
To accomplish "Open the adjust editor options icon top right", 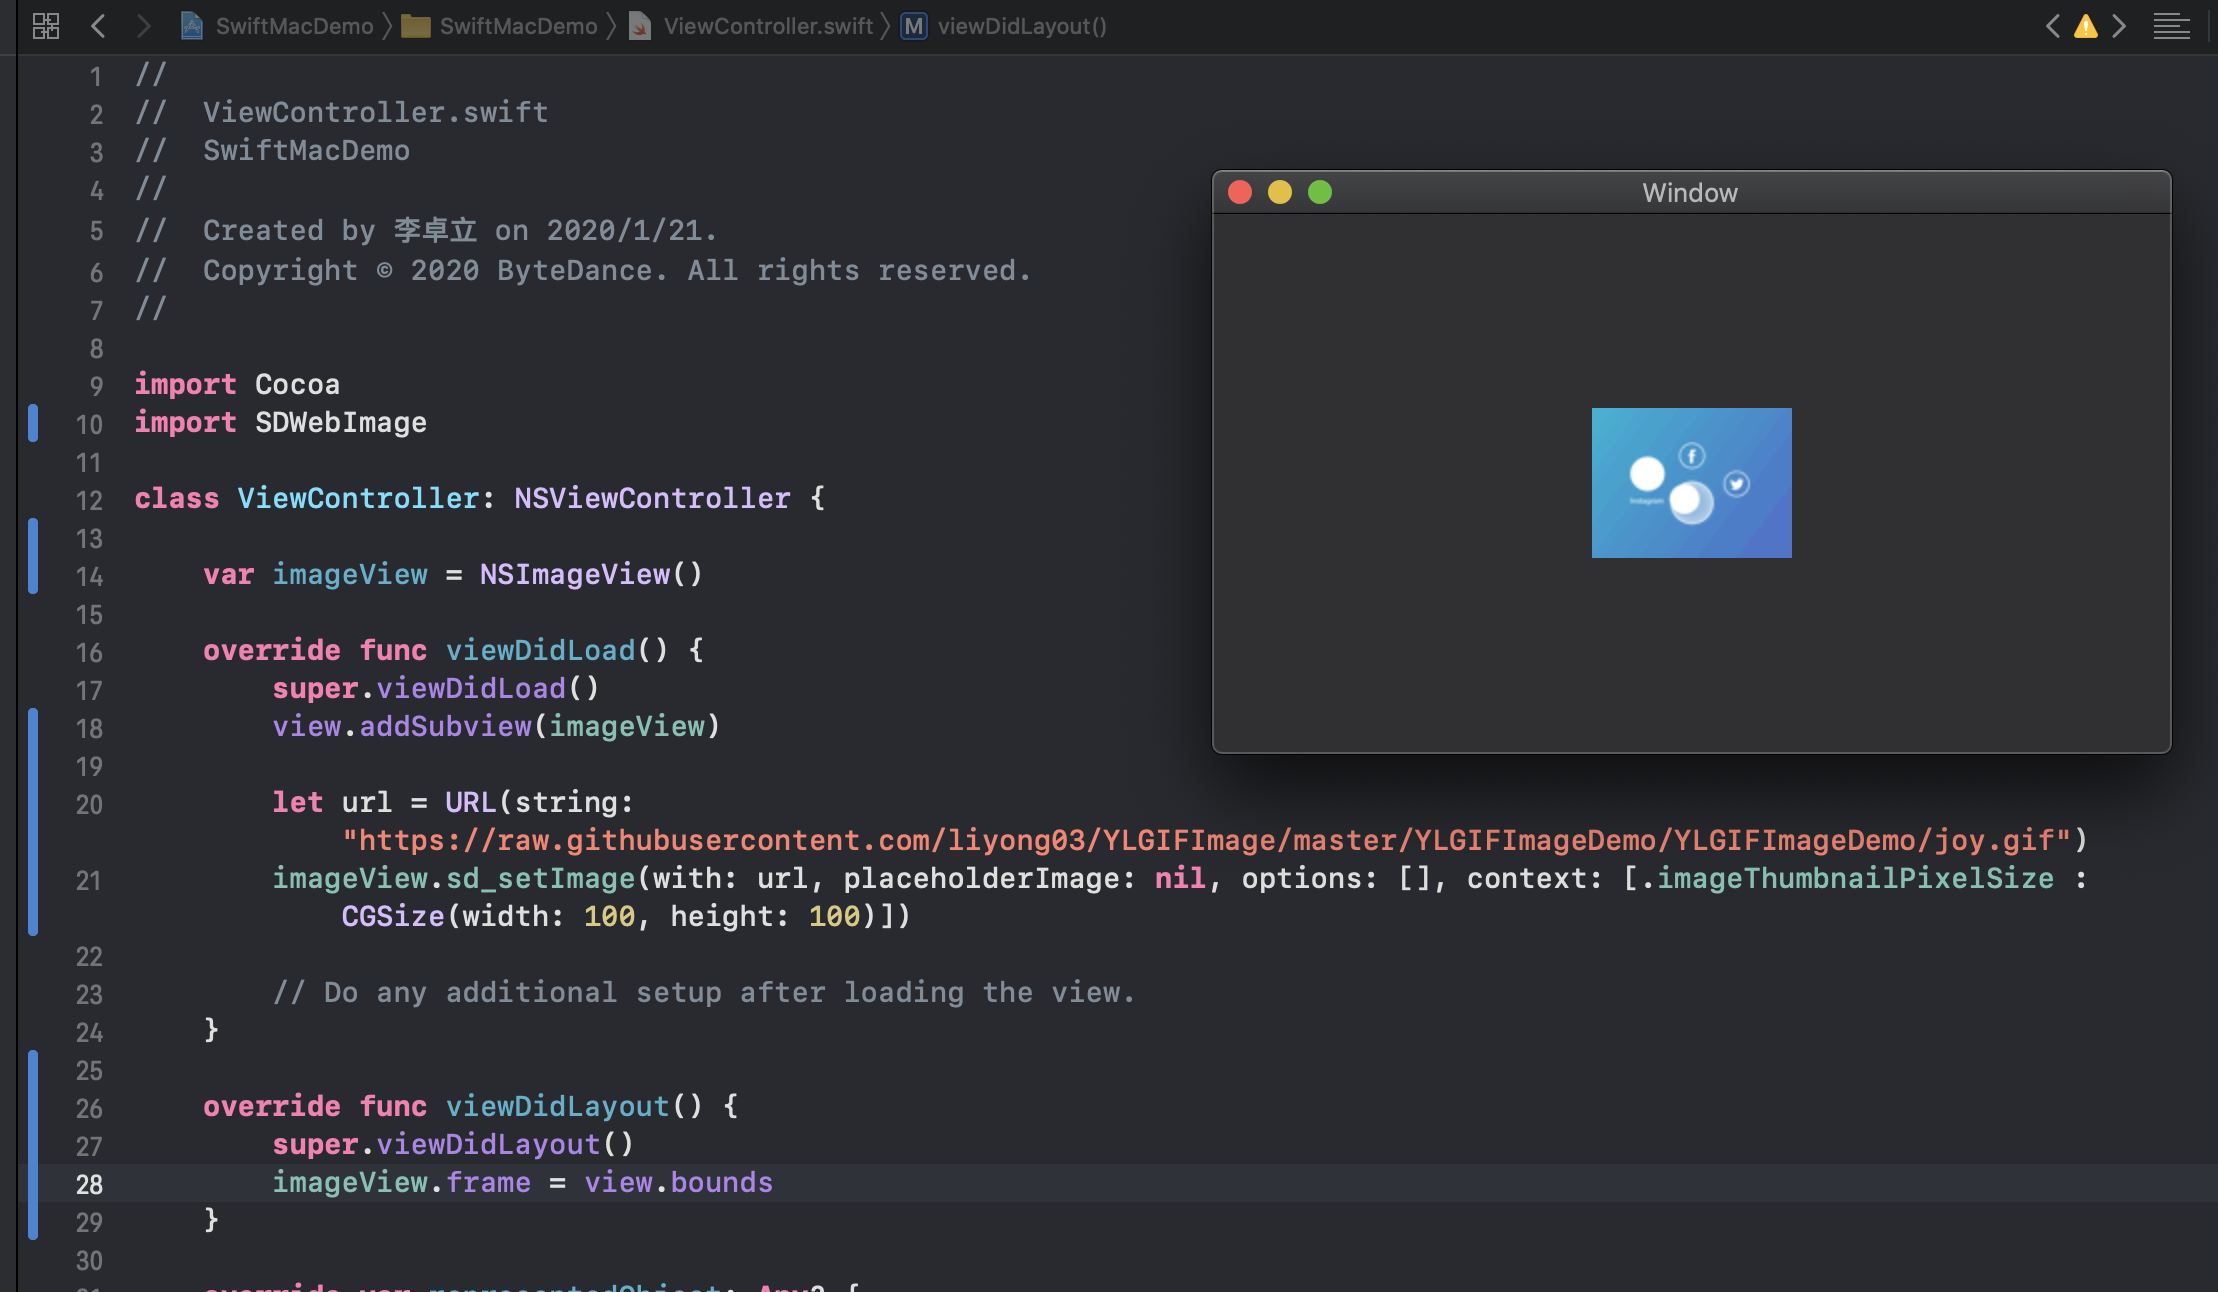I will coord(2172,26).
